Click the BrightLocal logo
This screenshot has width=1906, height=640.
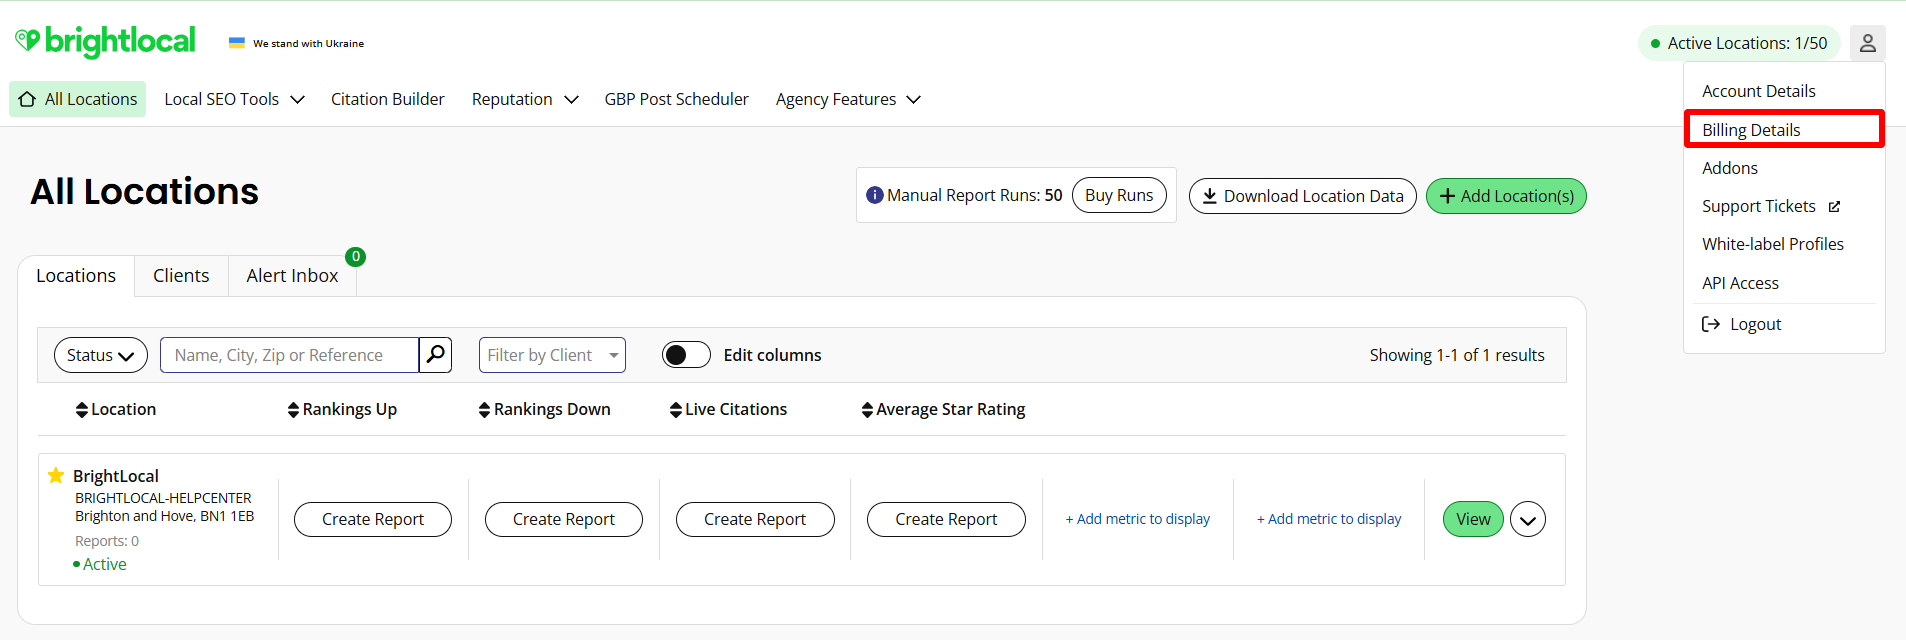(105, 41)
